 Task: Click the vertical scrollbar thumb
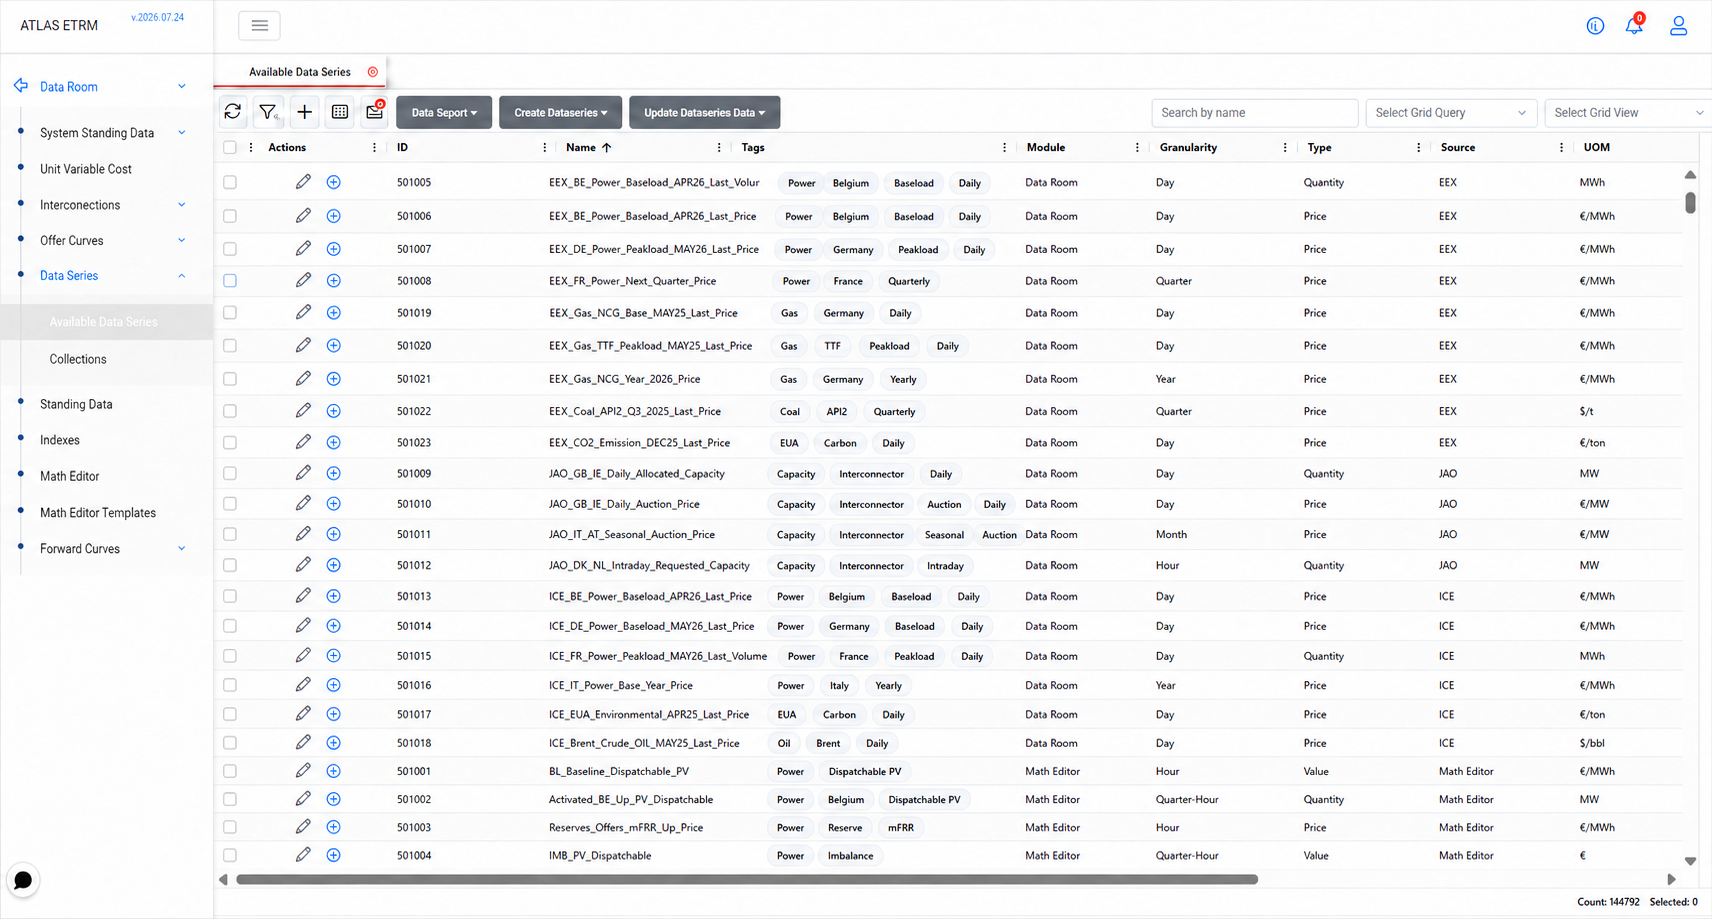click(x=1690, y=202)
